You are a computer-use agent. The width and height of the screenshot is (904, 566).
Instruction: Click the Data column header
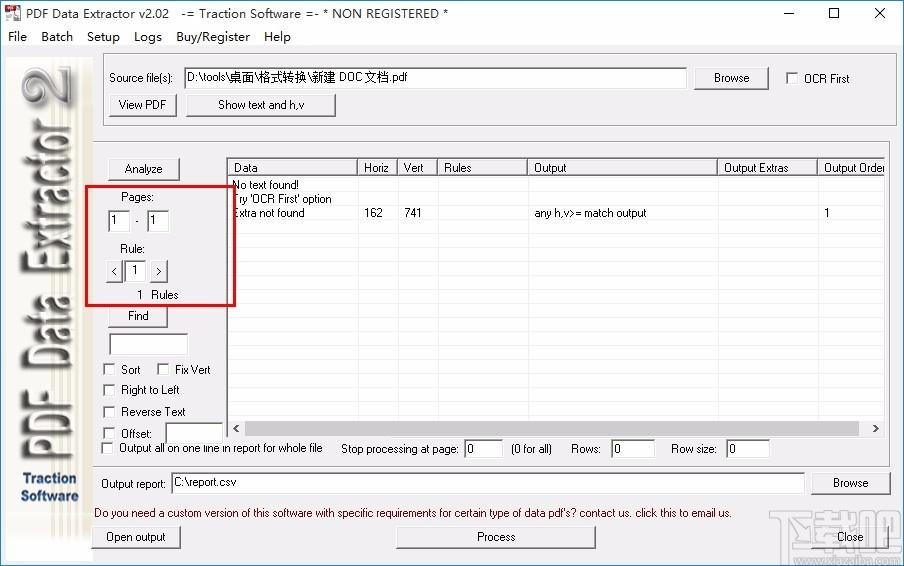(292, 168)
